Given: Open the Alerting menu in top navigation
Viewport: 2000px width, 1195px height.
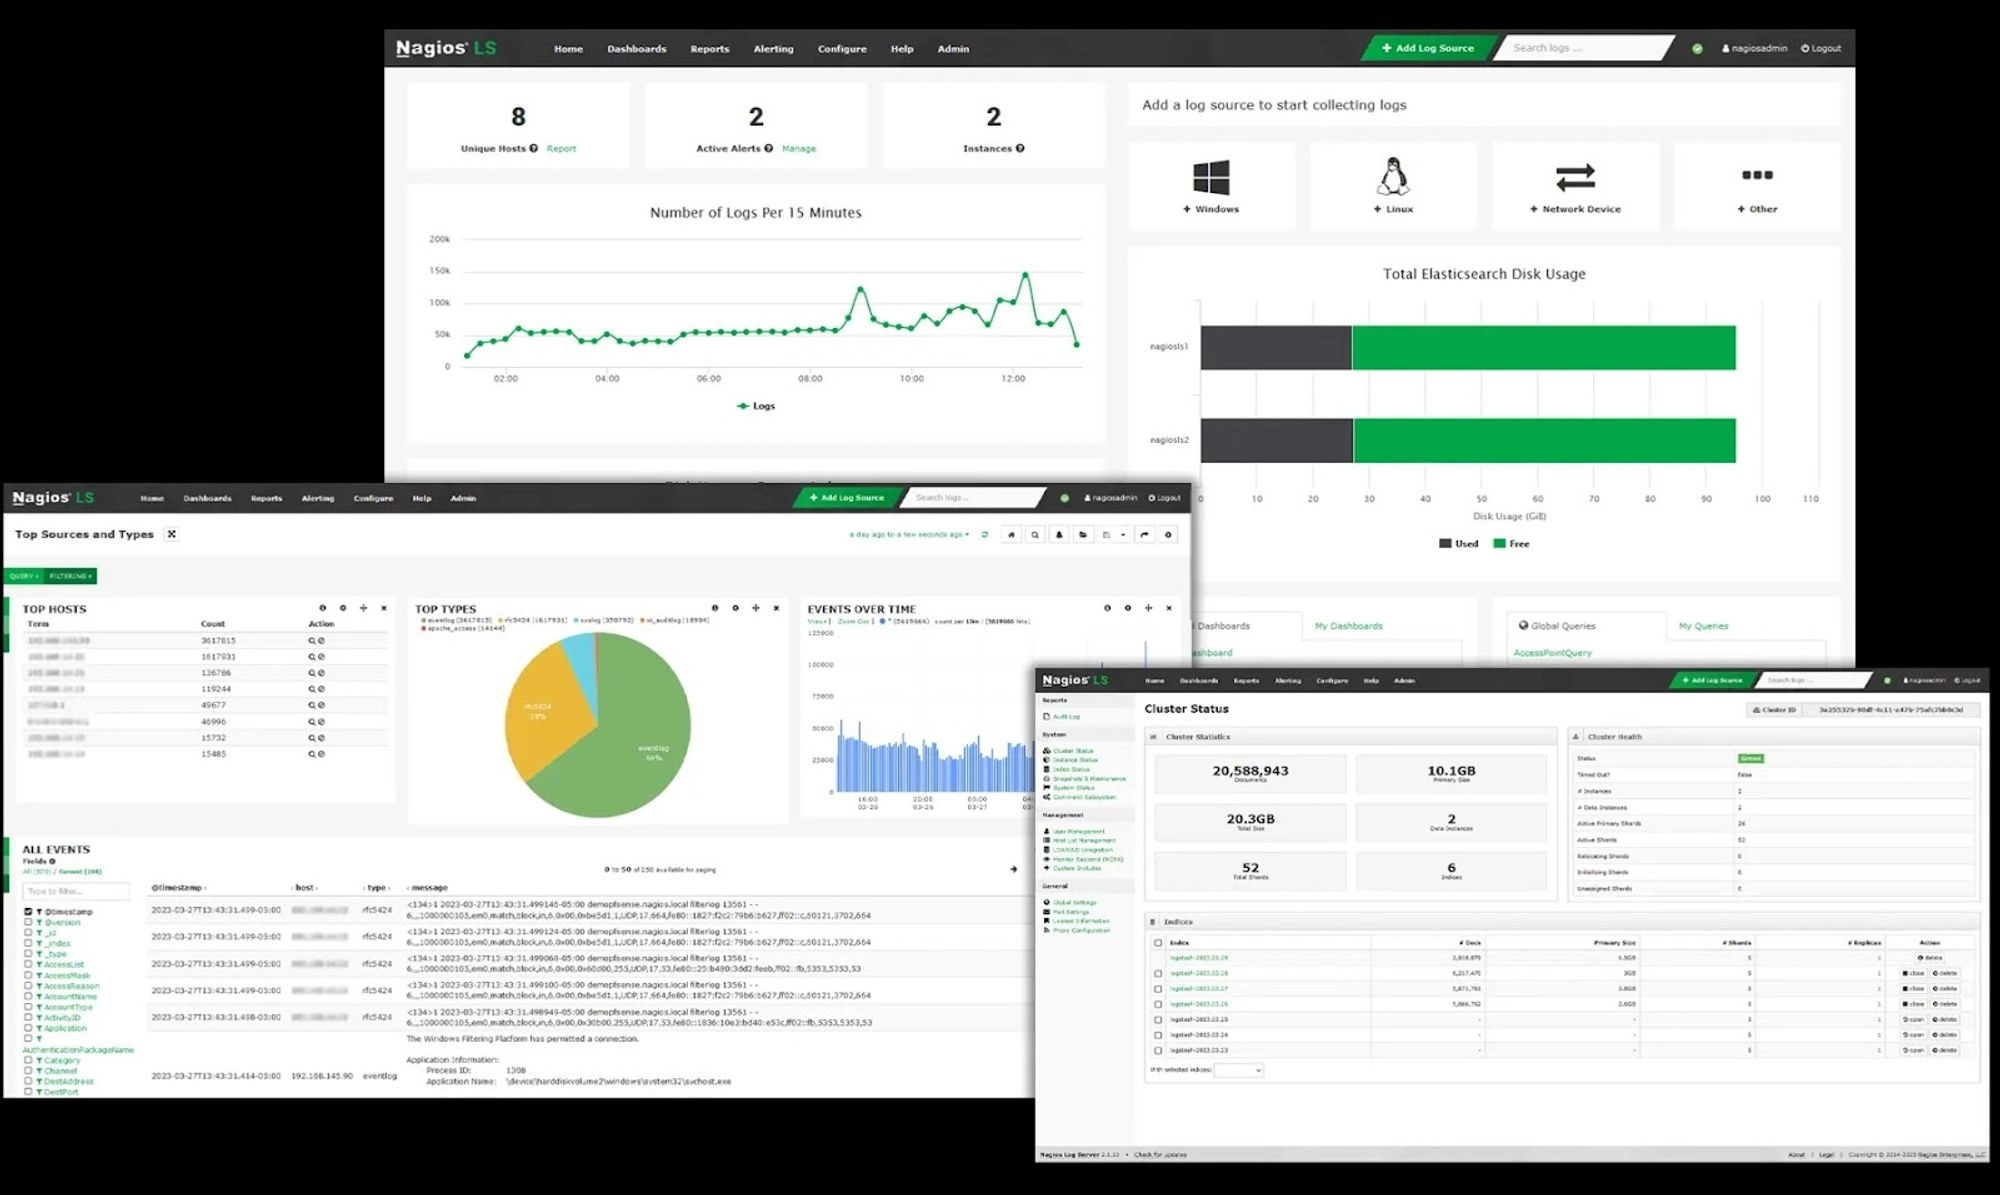Looking at the screenshot, I should [773, 49].
